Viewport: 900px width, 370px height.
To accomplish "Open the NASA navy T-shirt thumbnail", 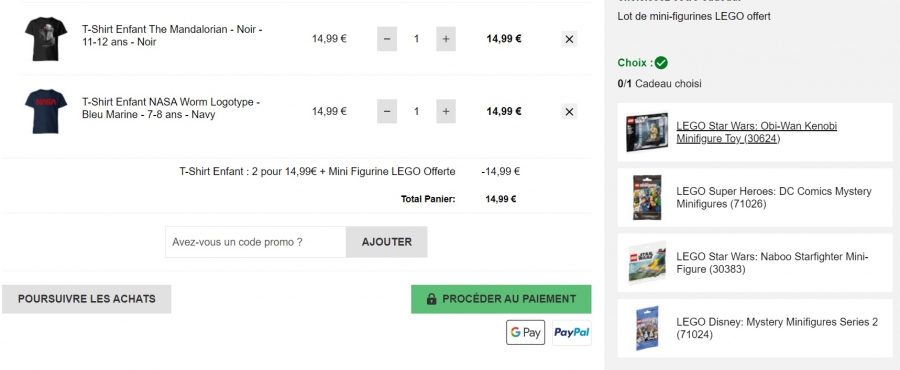I will (46, 111).
